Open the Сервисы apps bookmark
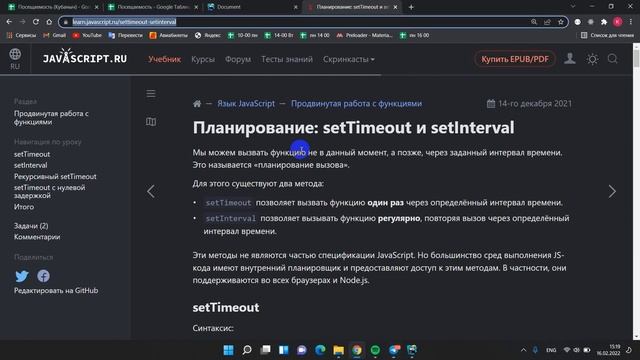 click(x=21, y=36)
